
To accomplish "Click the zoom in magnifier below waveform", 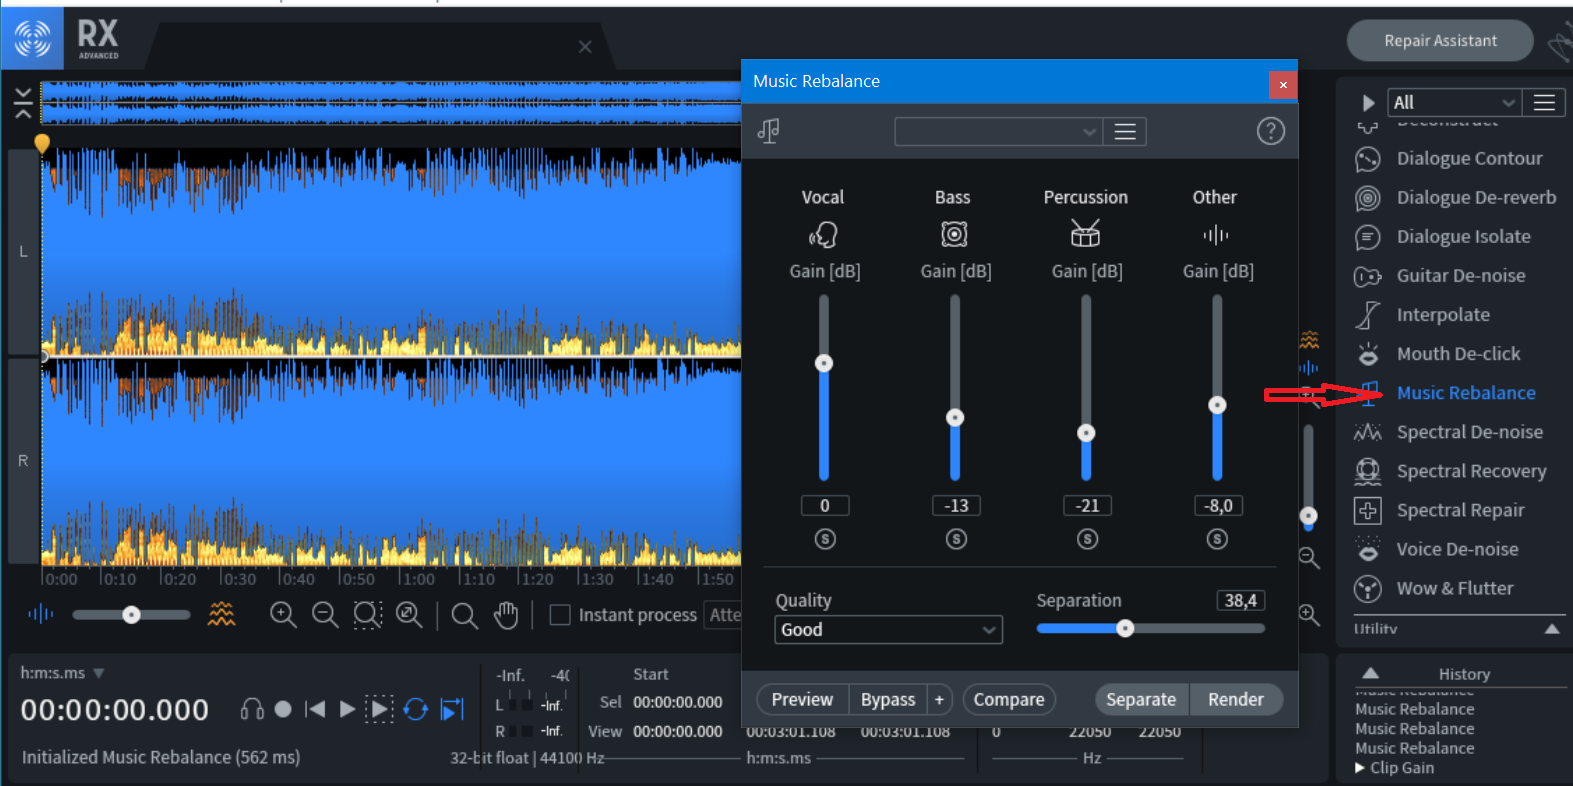I will coord(283,615).
